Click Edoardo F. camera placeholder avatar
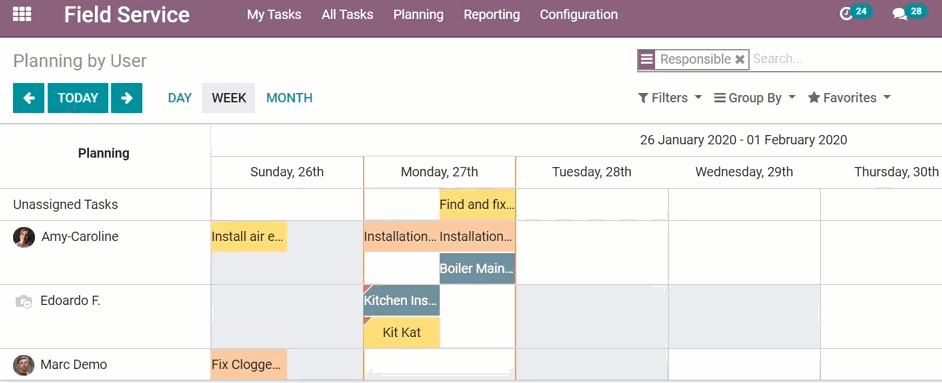This screenshot has height=383, width=942. tap(23, 301)
